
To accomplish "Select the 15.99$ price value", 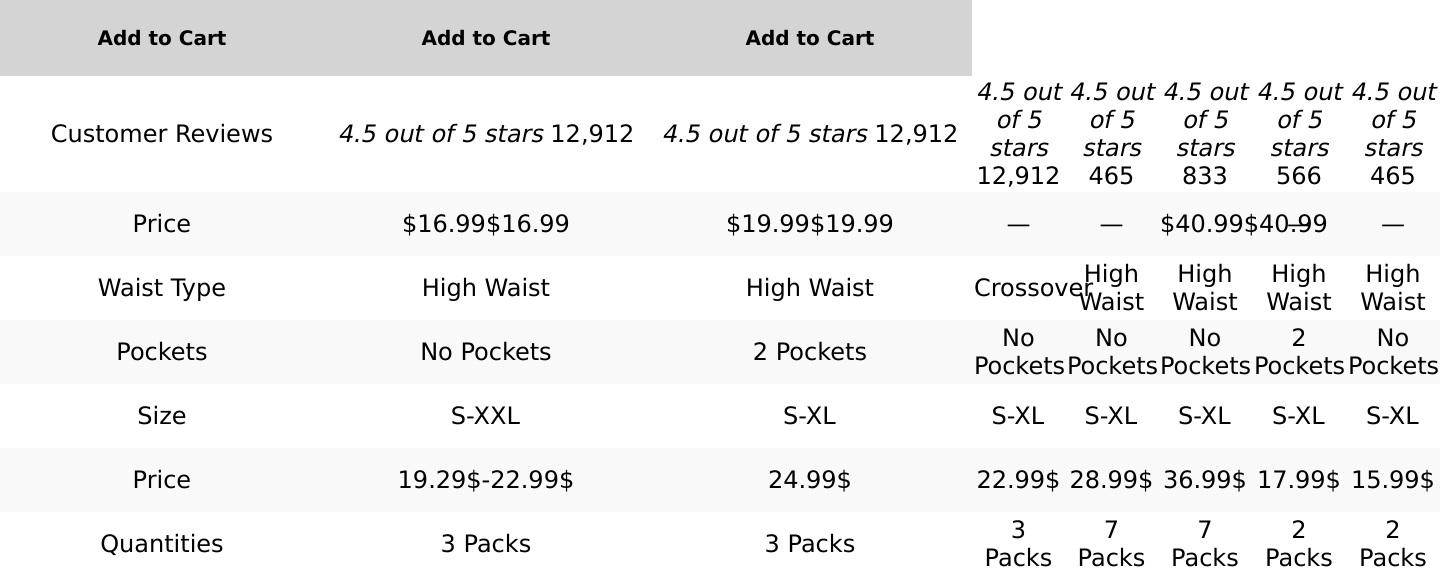I will click(1392, 480).
